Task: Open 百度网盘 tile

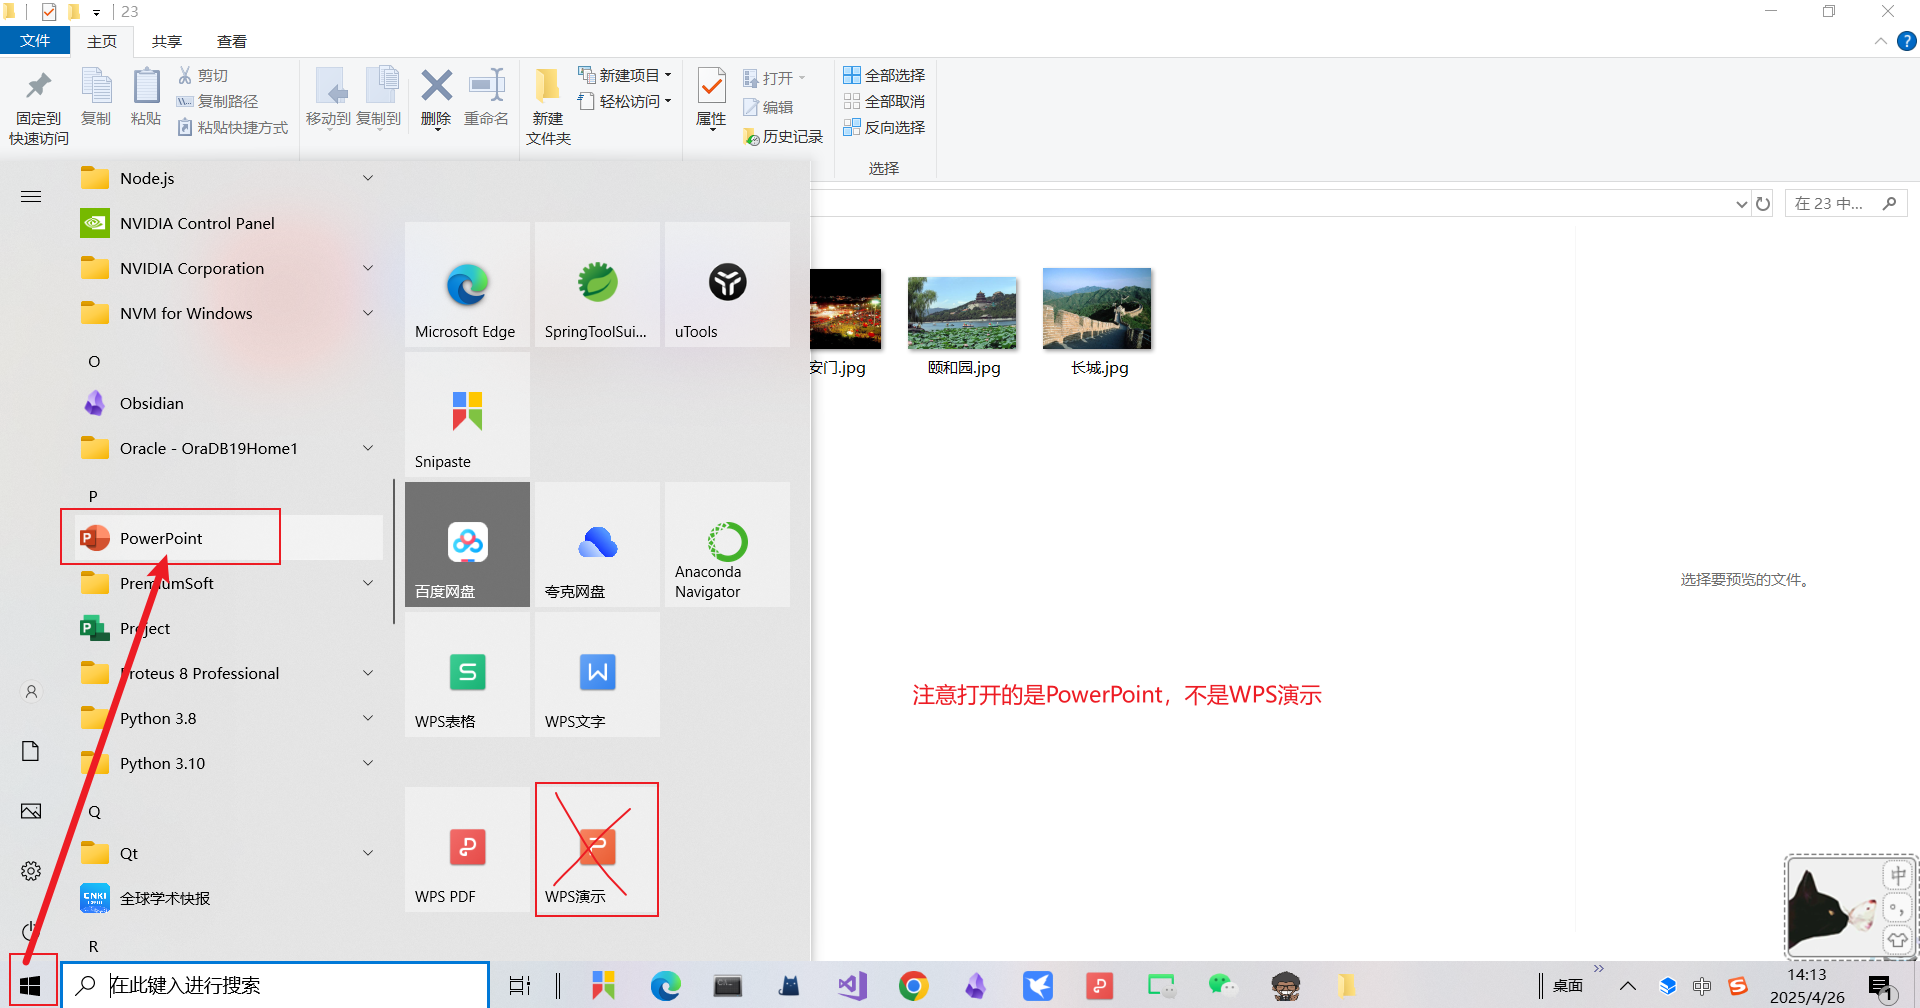Action: pyautogui.click(x=467, y=545)
